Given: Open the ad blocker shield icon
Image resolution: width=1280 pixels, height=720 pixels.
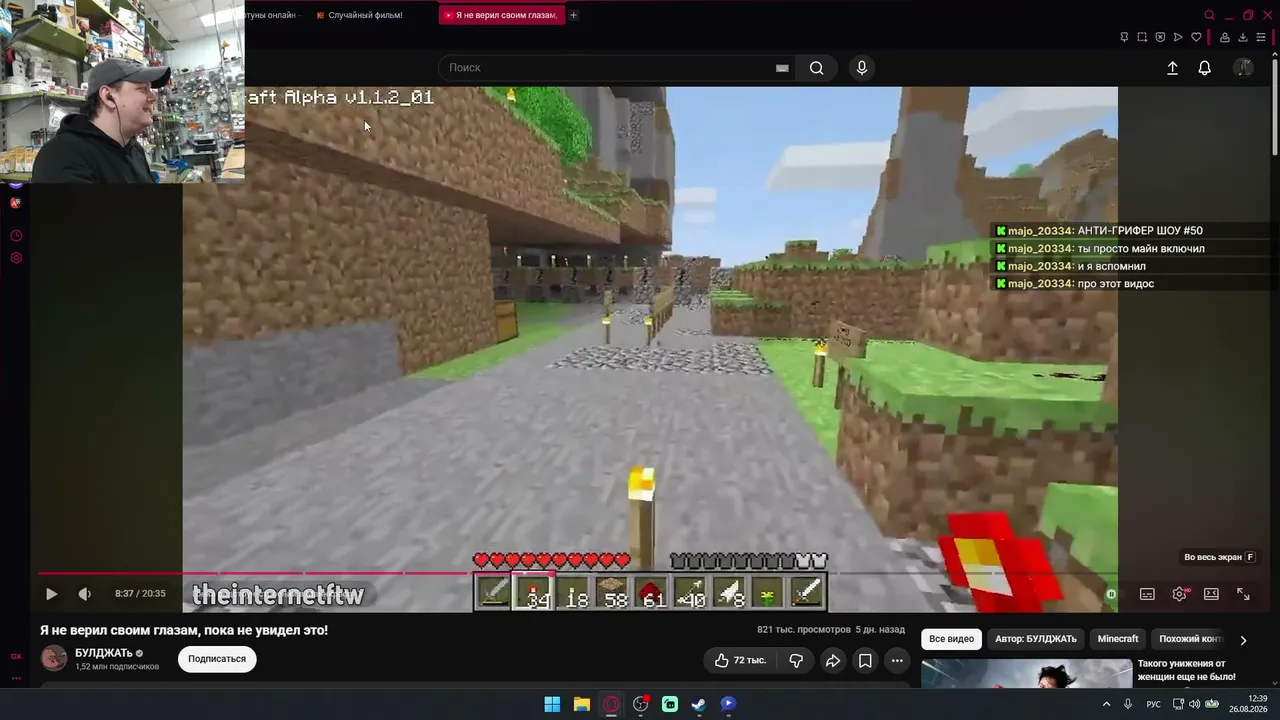Looking at the screenshot, I should coord(1160,37).
